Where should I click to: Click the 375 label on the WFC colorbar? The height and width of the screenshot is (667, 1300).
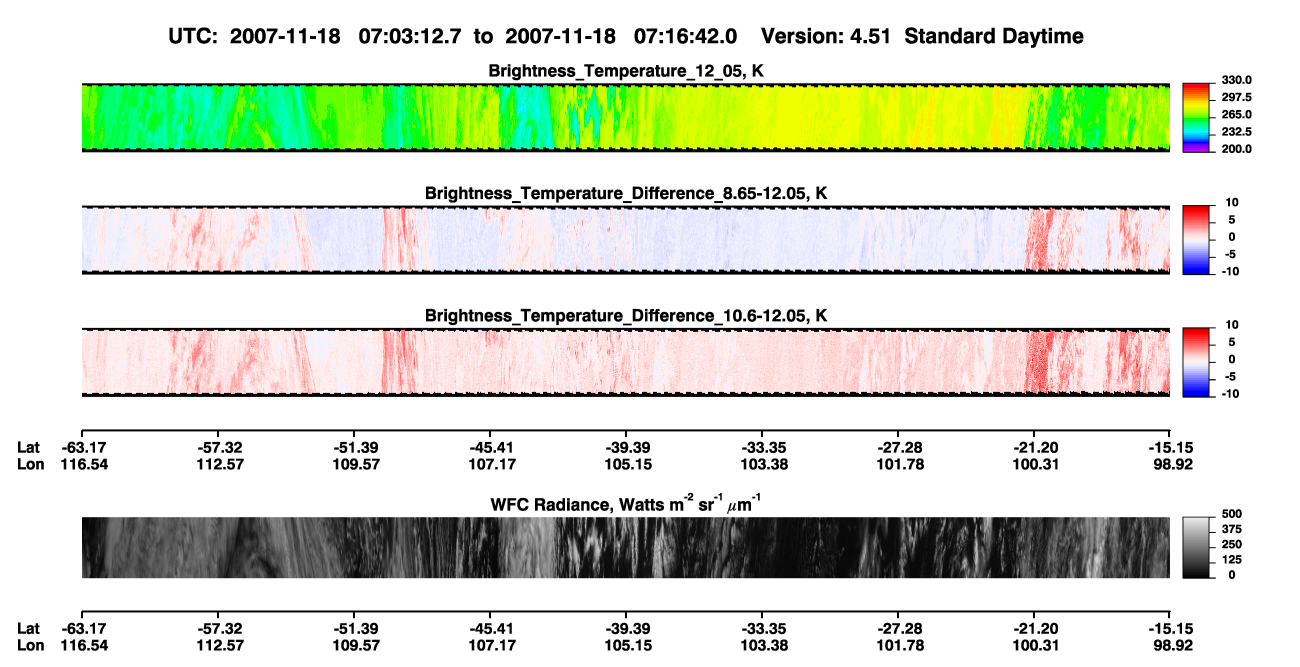click(1232, 528)
